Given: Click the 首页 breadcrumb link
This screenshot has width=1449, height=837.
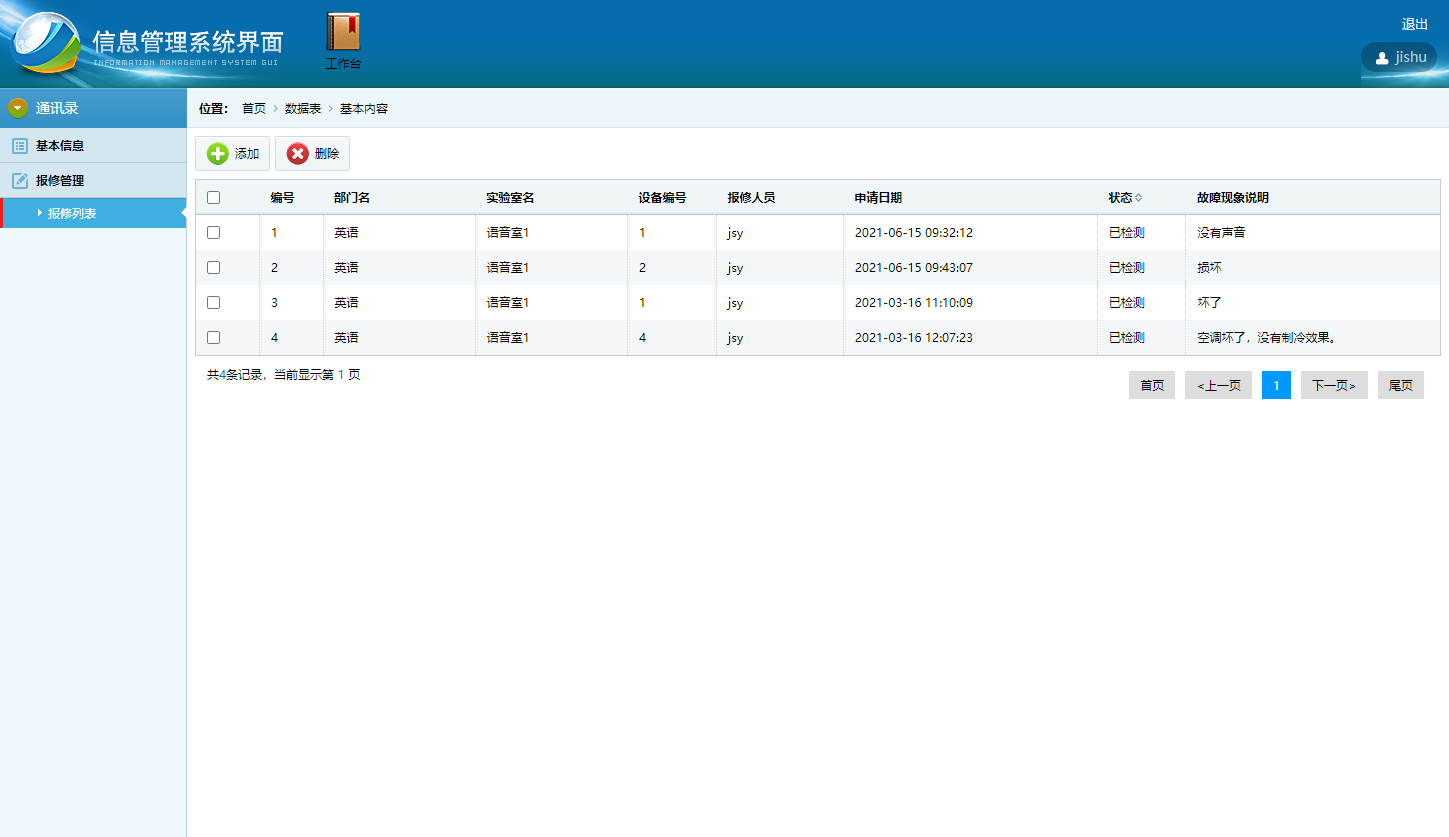Looking at the screenshot, I should tap(254, 109).
